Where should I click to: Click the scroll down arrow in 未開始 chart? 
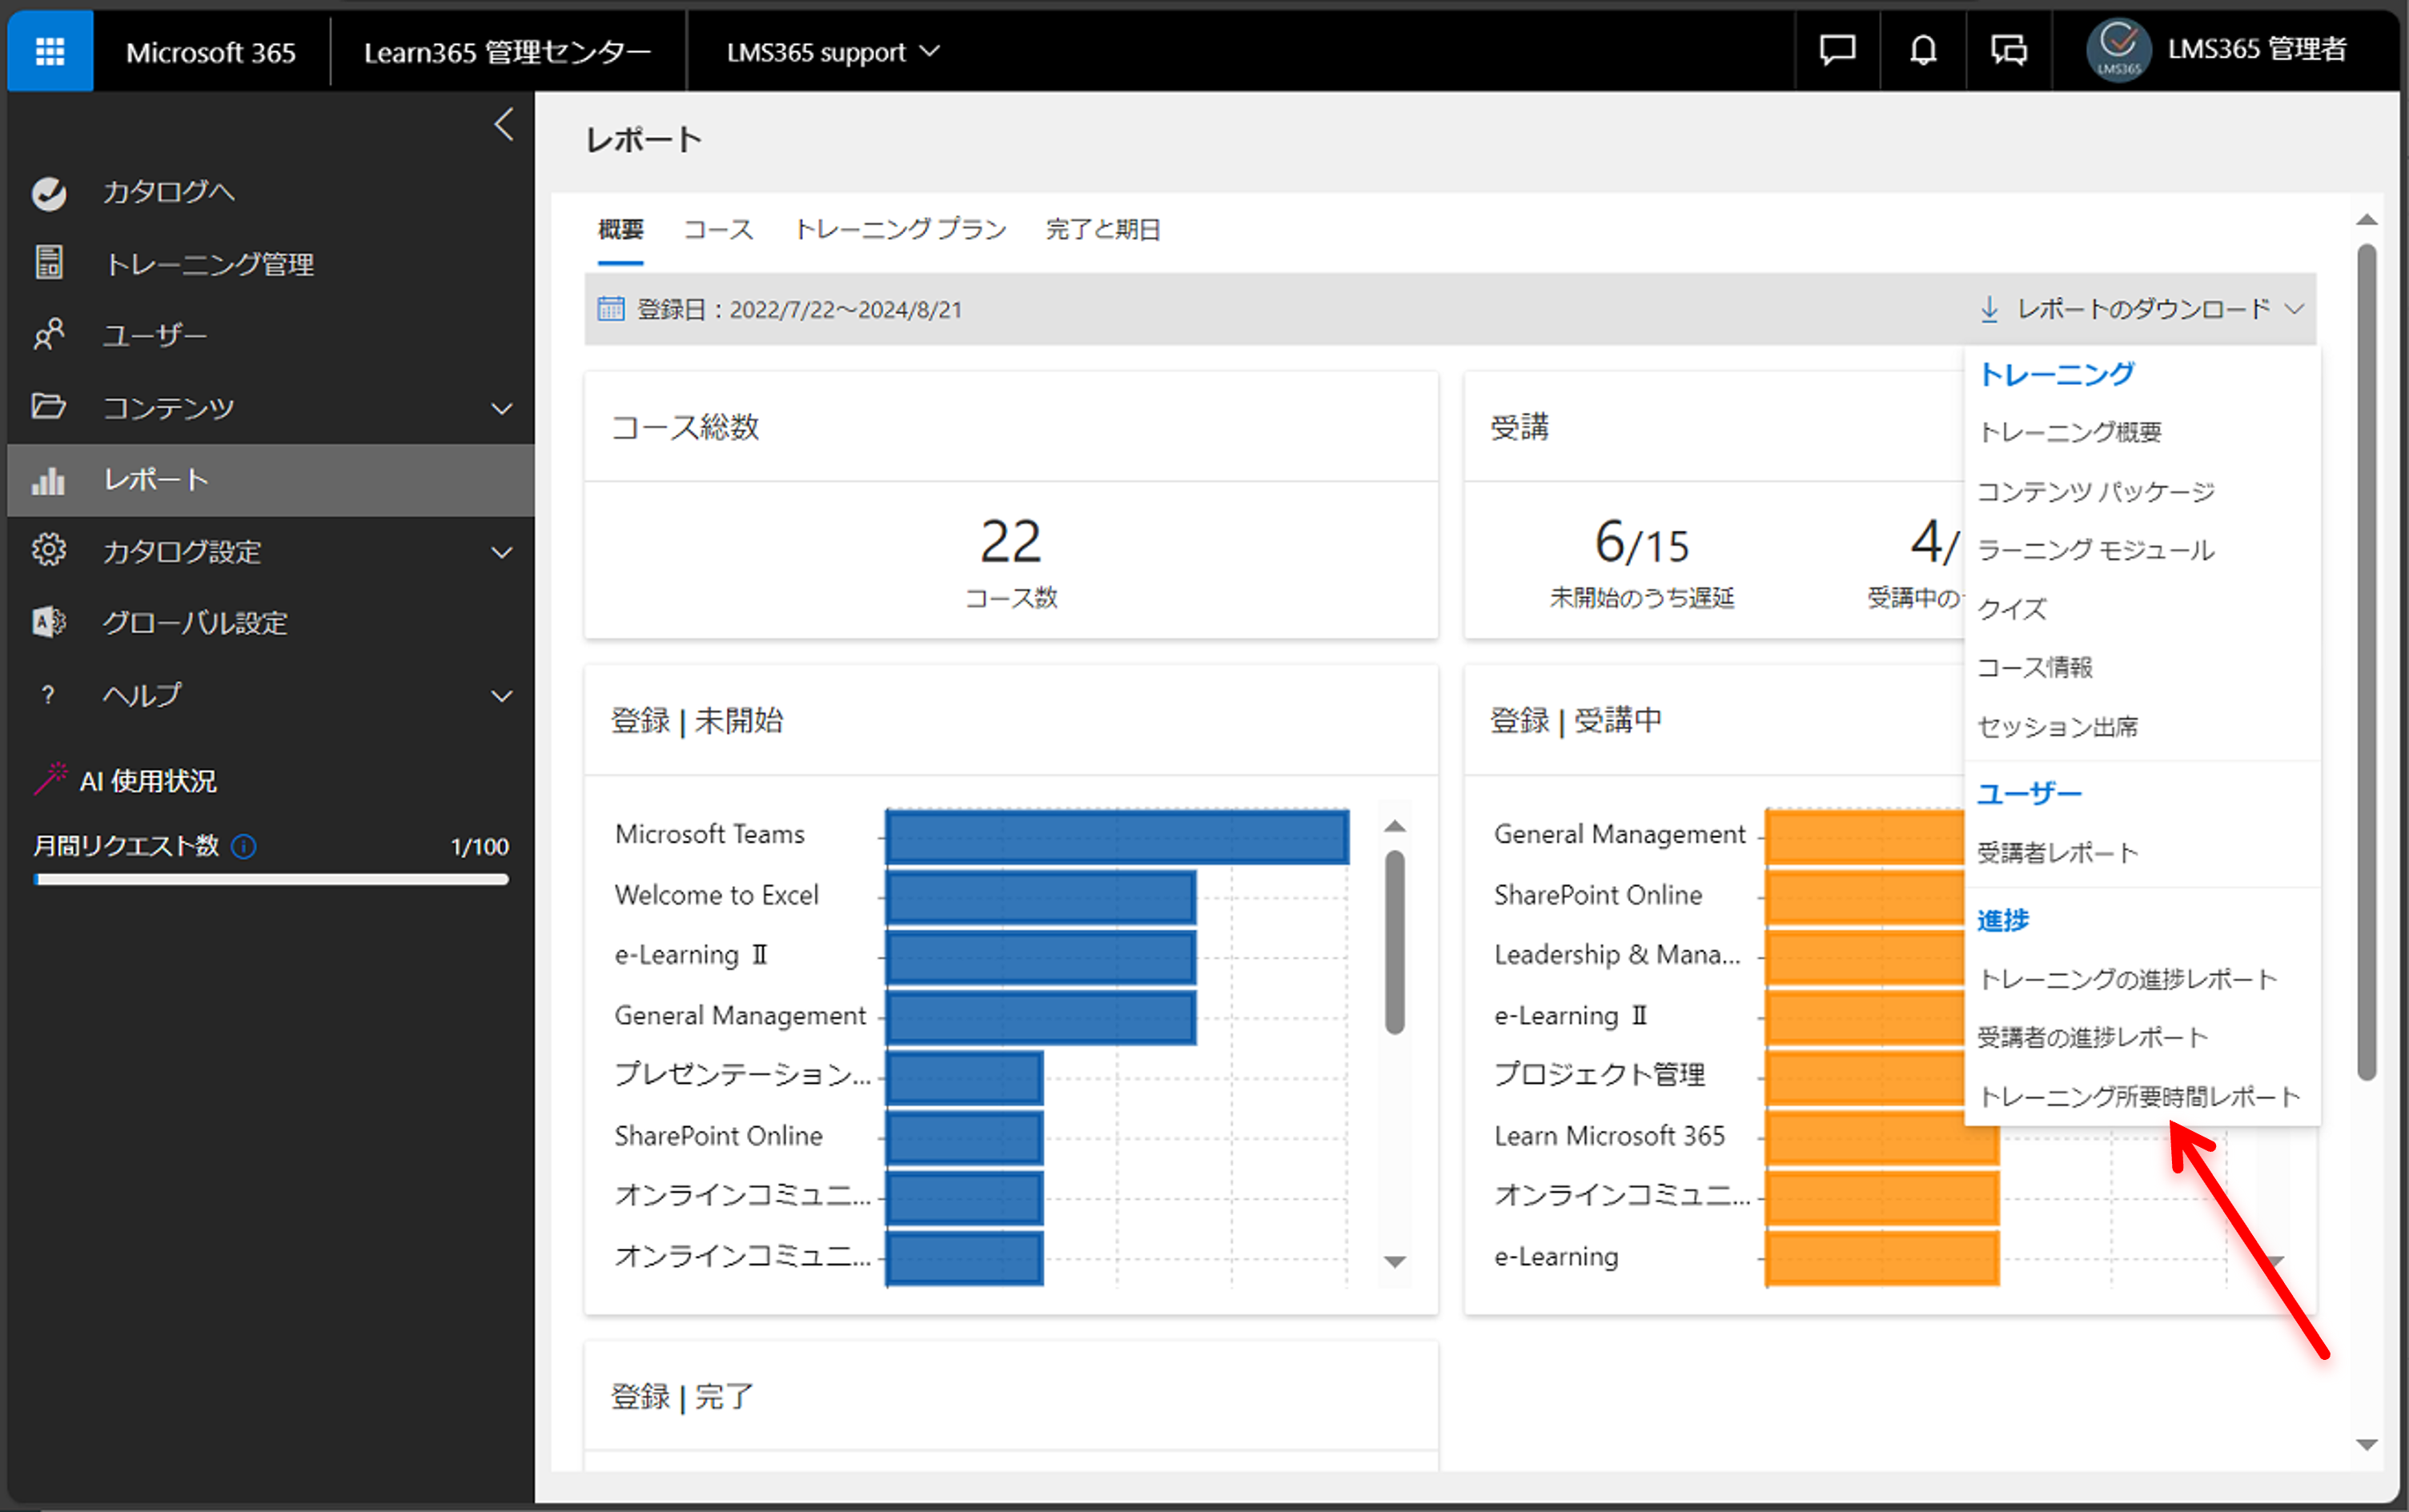[x=1394, y=1262]
